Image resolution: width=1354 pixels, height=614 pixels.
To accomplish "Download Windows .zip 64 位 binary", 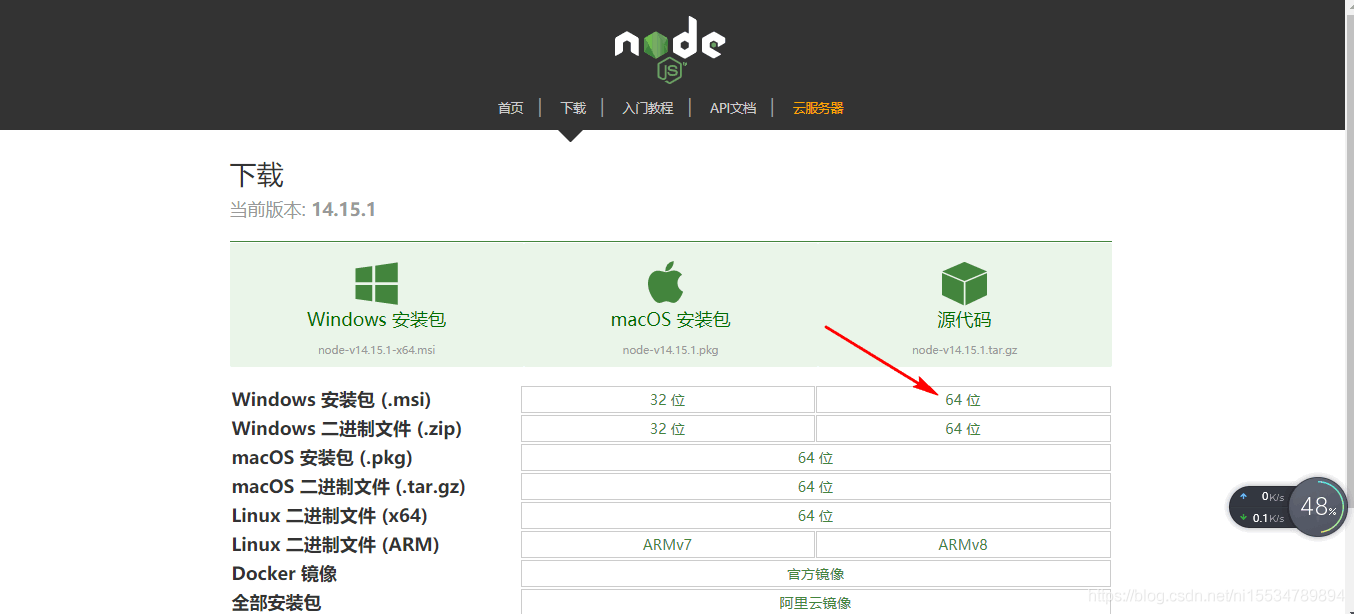I will 963,429.
